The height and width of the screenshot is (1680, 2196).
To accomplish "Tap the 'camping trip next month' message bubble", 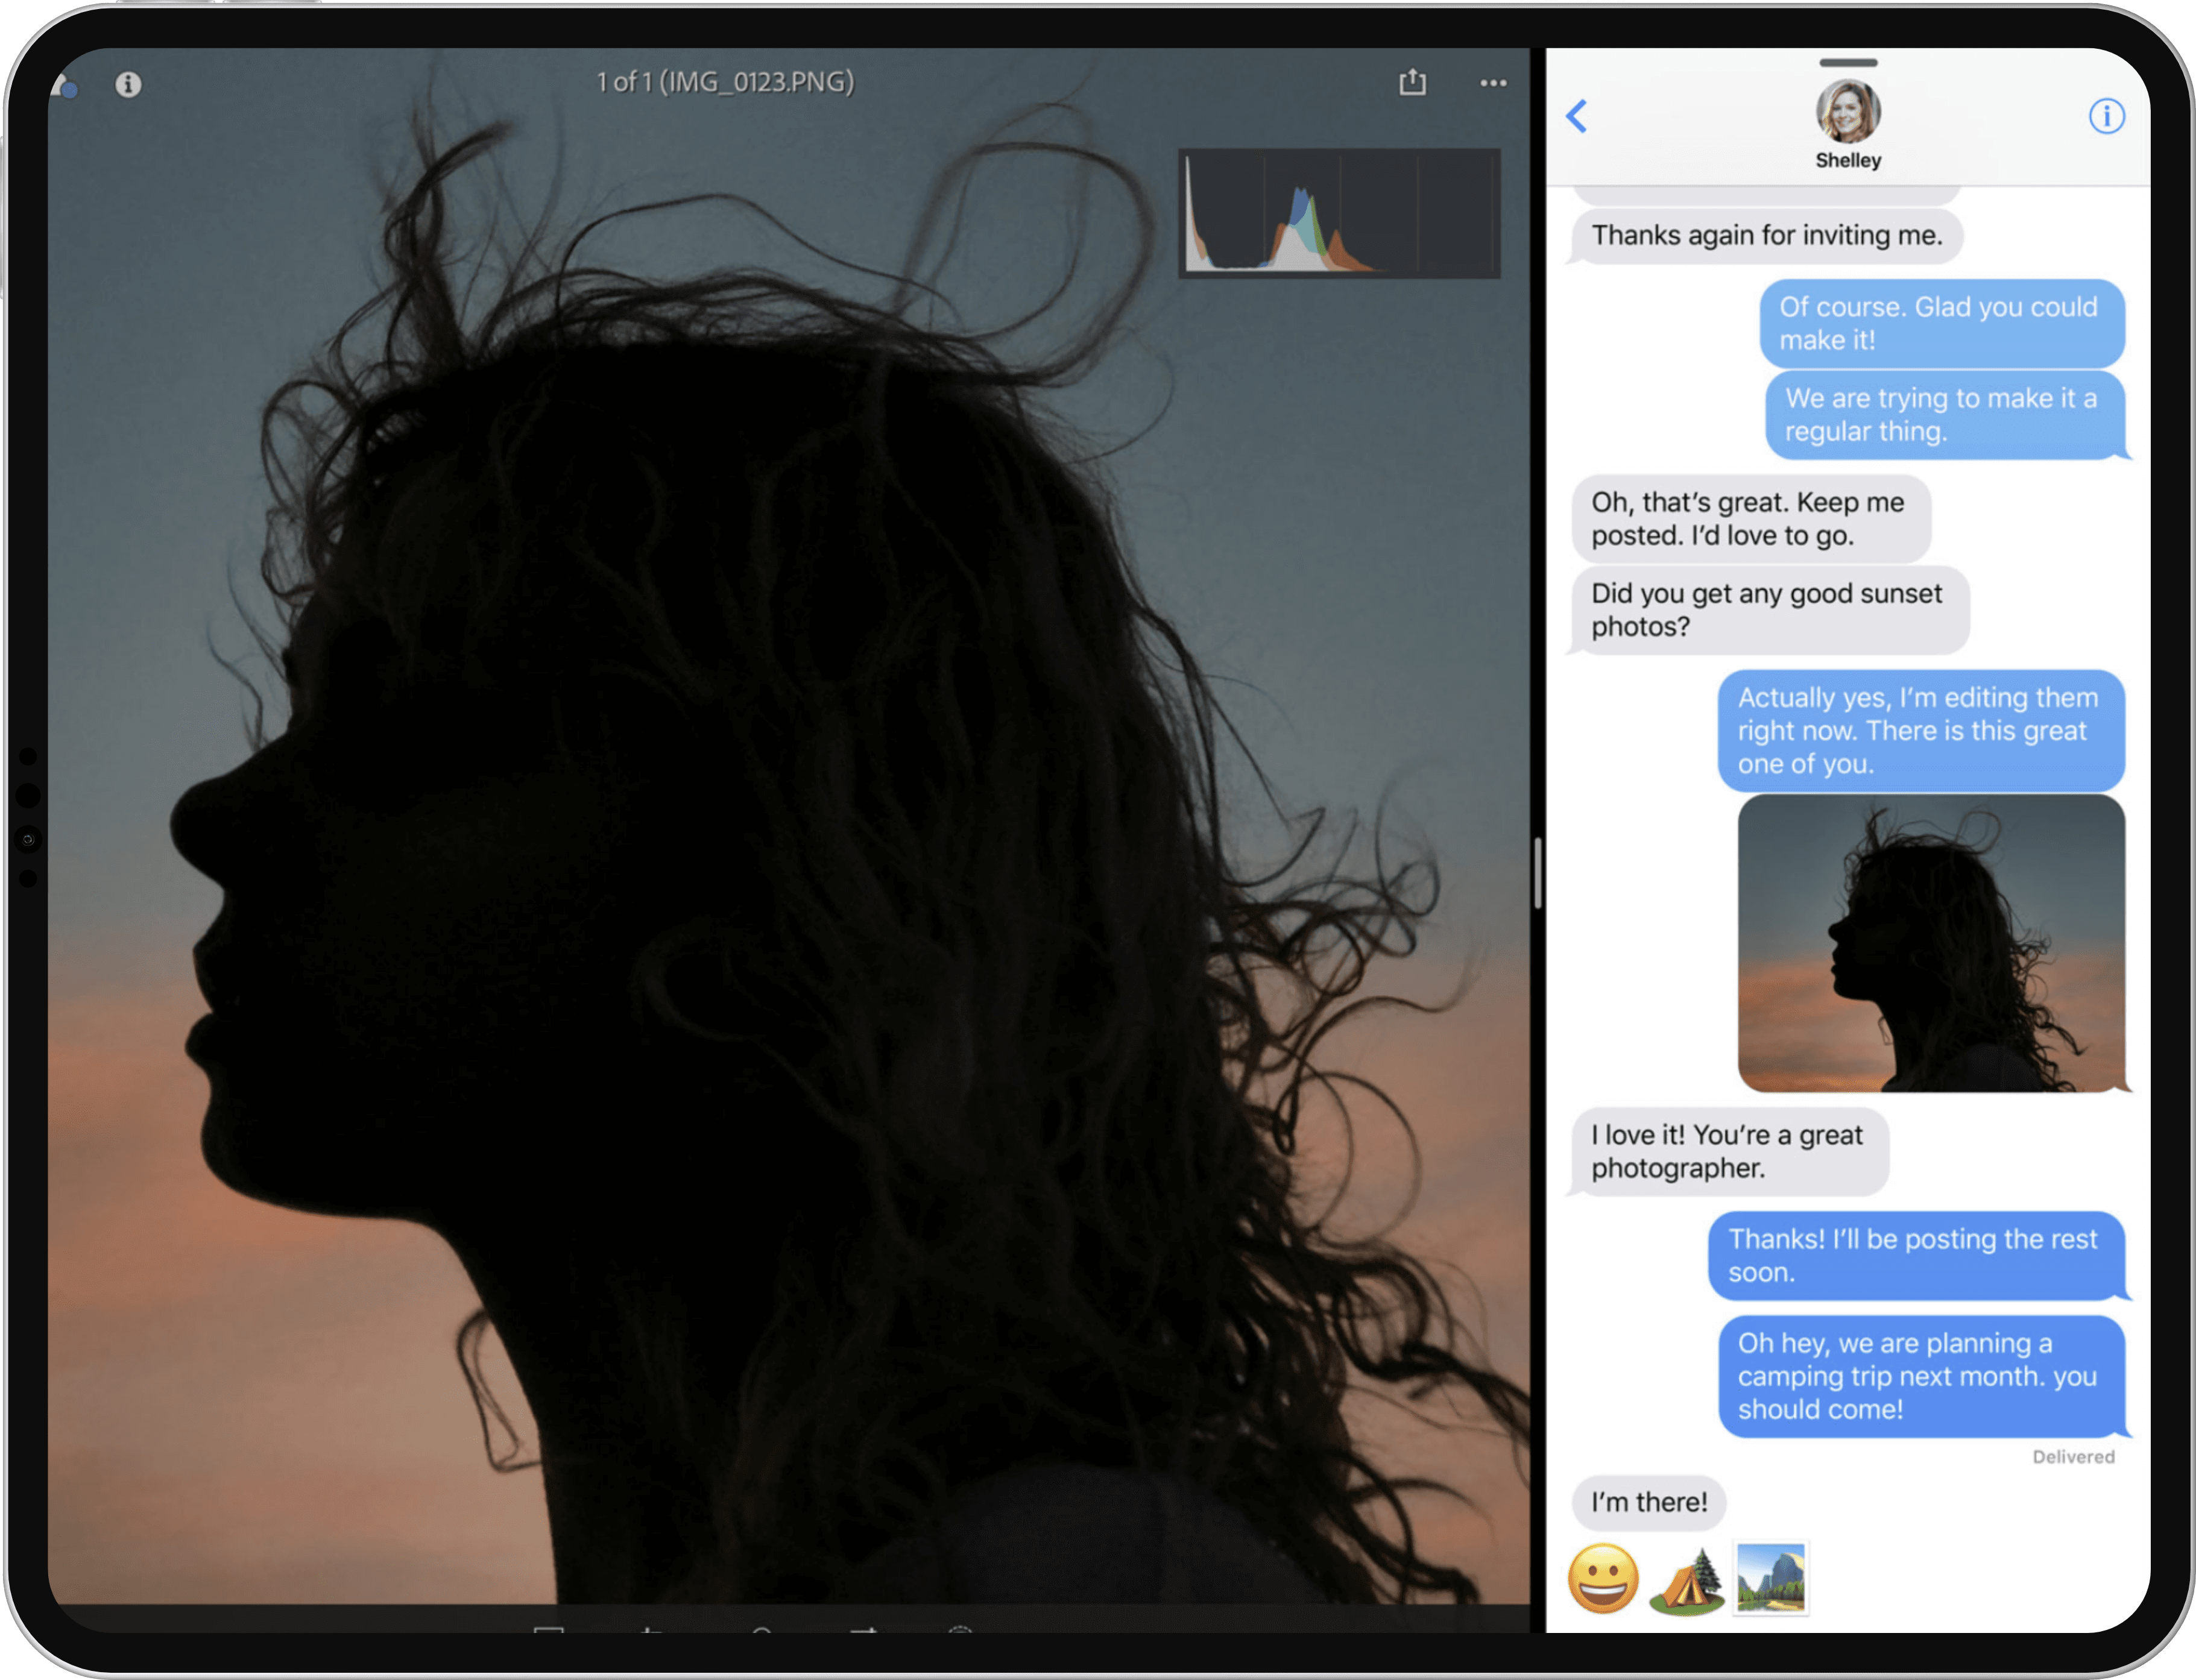I will point(1920,1376).
